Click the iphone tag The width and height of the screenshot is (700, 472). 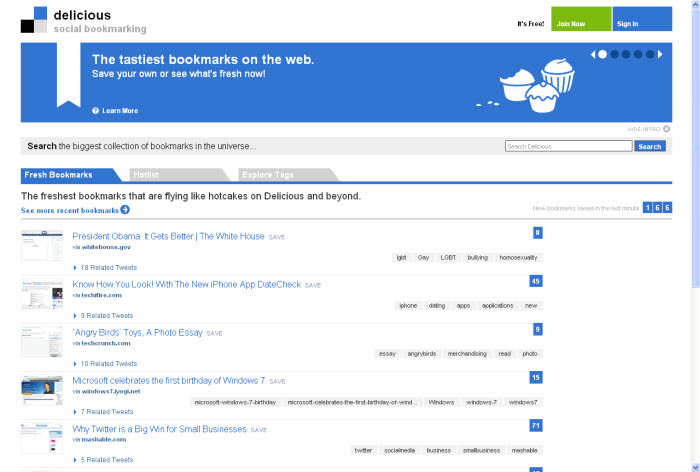[408, 306]
